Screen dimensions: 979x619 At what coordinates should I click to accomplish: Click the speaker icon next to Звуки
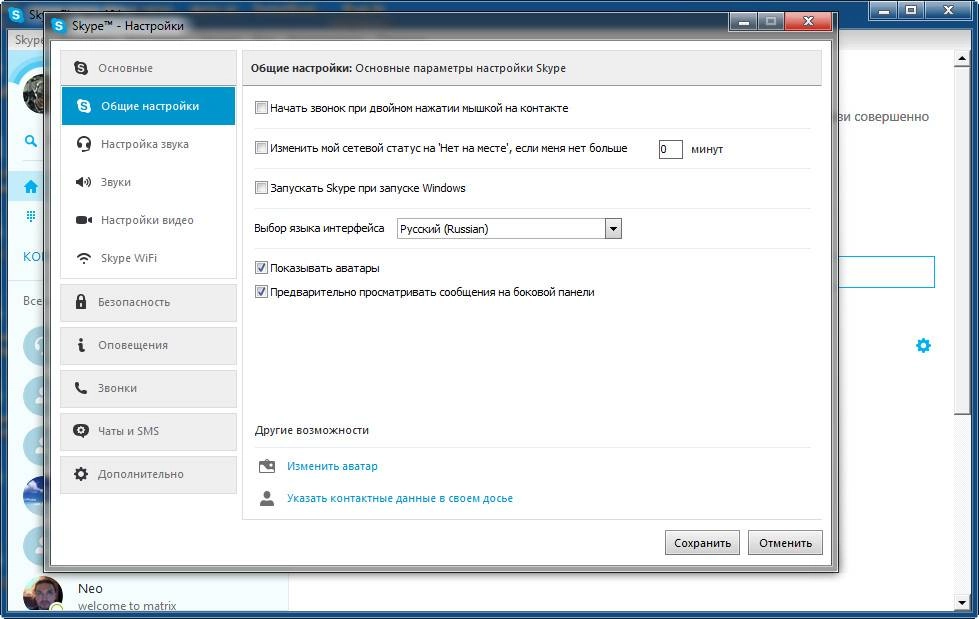coord(84,182)
